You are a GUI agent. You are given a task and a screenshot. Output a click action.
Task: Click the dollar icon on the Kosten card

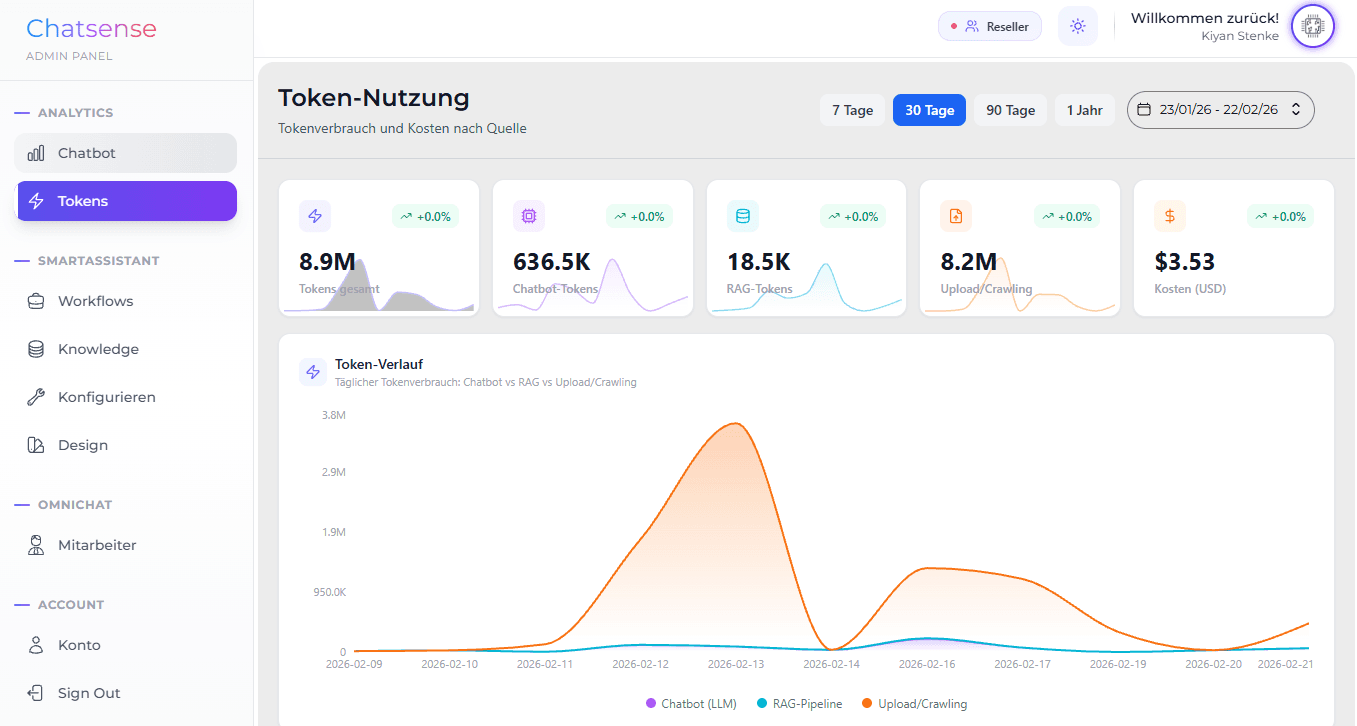1169,215
